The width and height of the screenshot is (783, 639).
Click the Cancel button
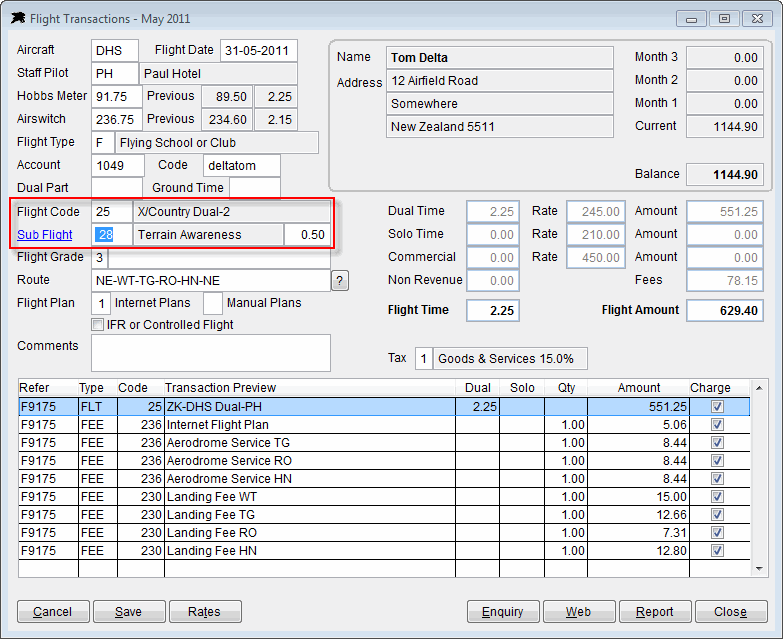click(x=53, y=612)
